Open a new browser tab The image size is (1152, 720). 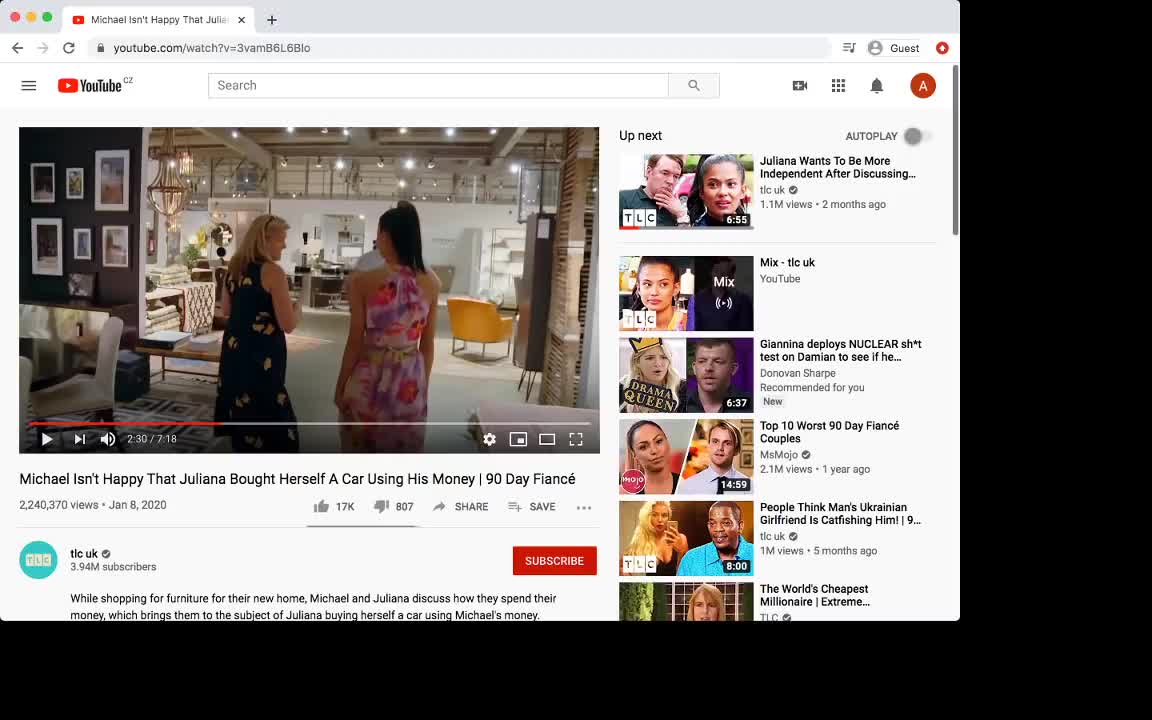tap(272, 20)
